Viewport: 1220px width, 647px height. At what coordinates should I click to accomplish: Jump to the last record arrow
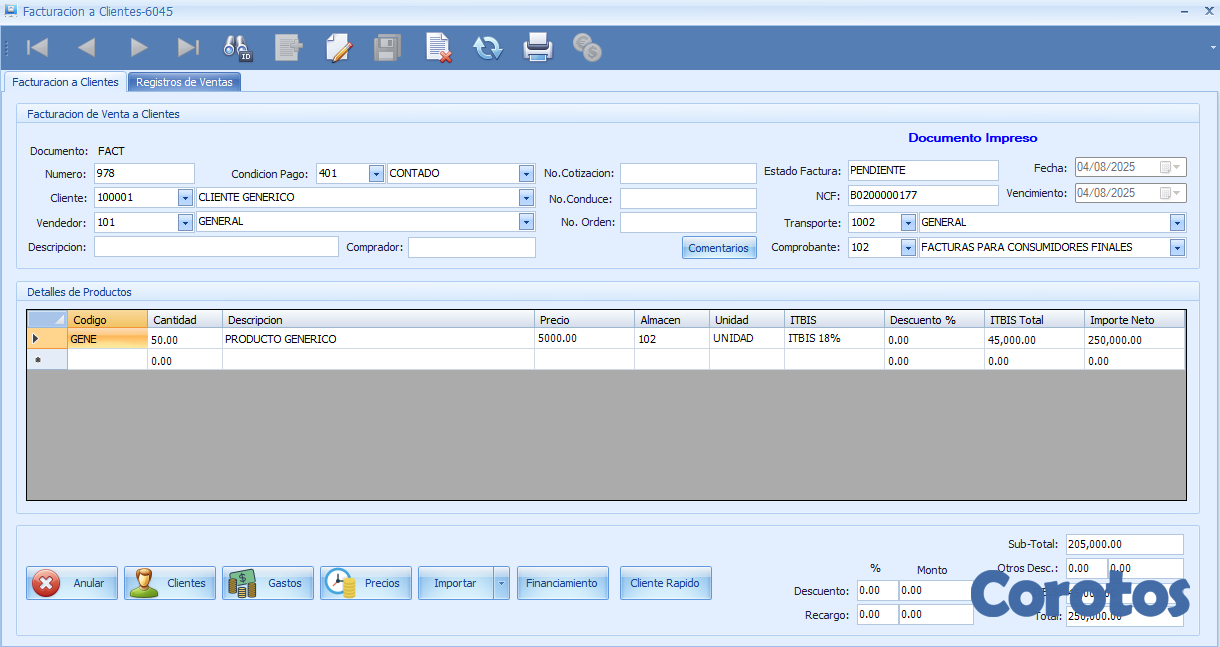pyautogui.click(x=187, y=48)
